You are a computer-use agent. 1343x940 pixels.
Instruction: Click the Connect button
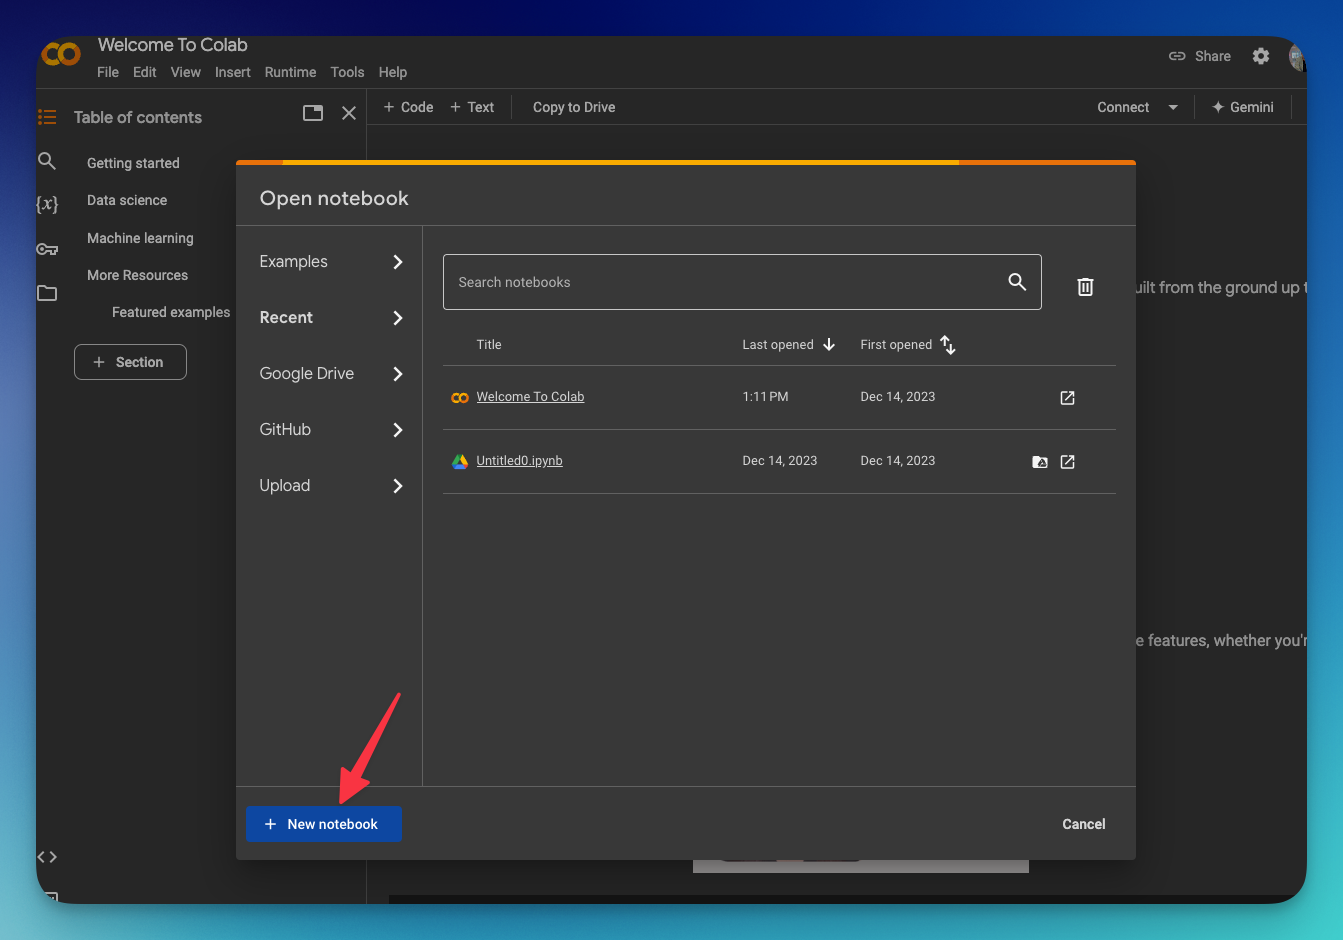(1123, 107)
